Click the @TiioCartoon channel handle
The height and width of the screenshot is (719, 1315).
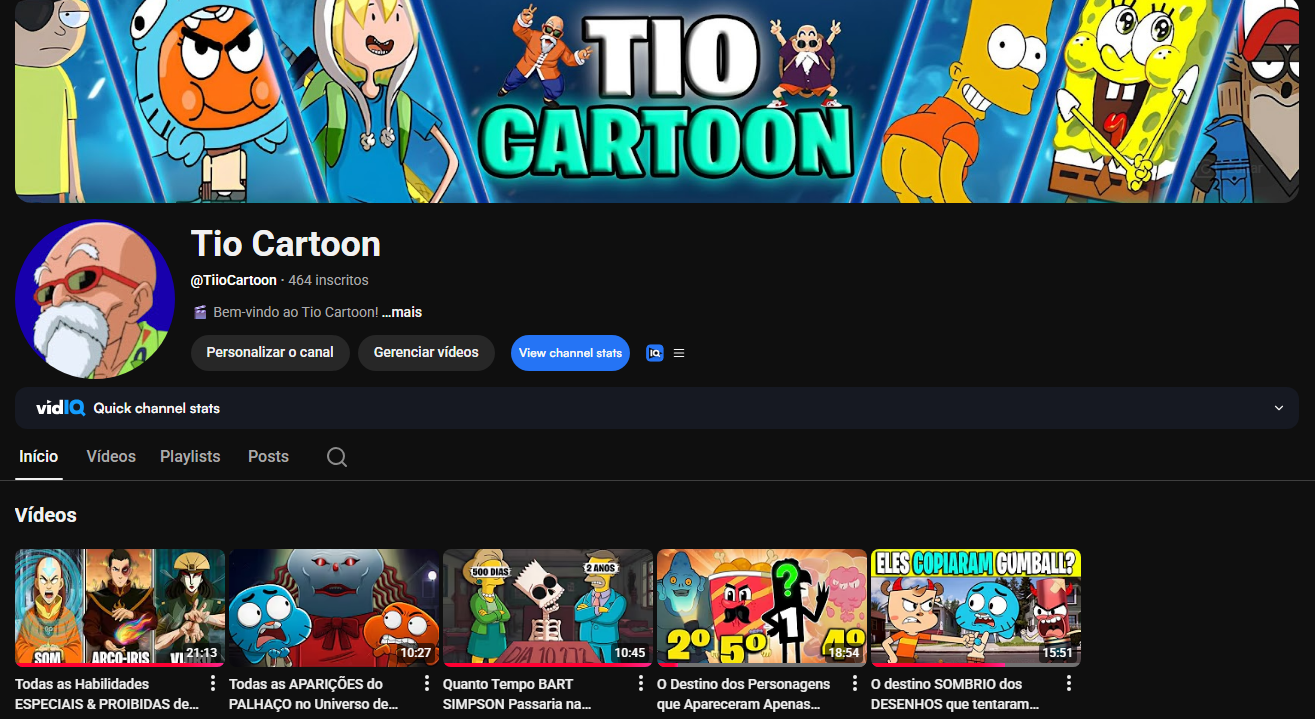click(234, 280)
